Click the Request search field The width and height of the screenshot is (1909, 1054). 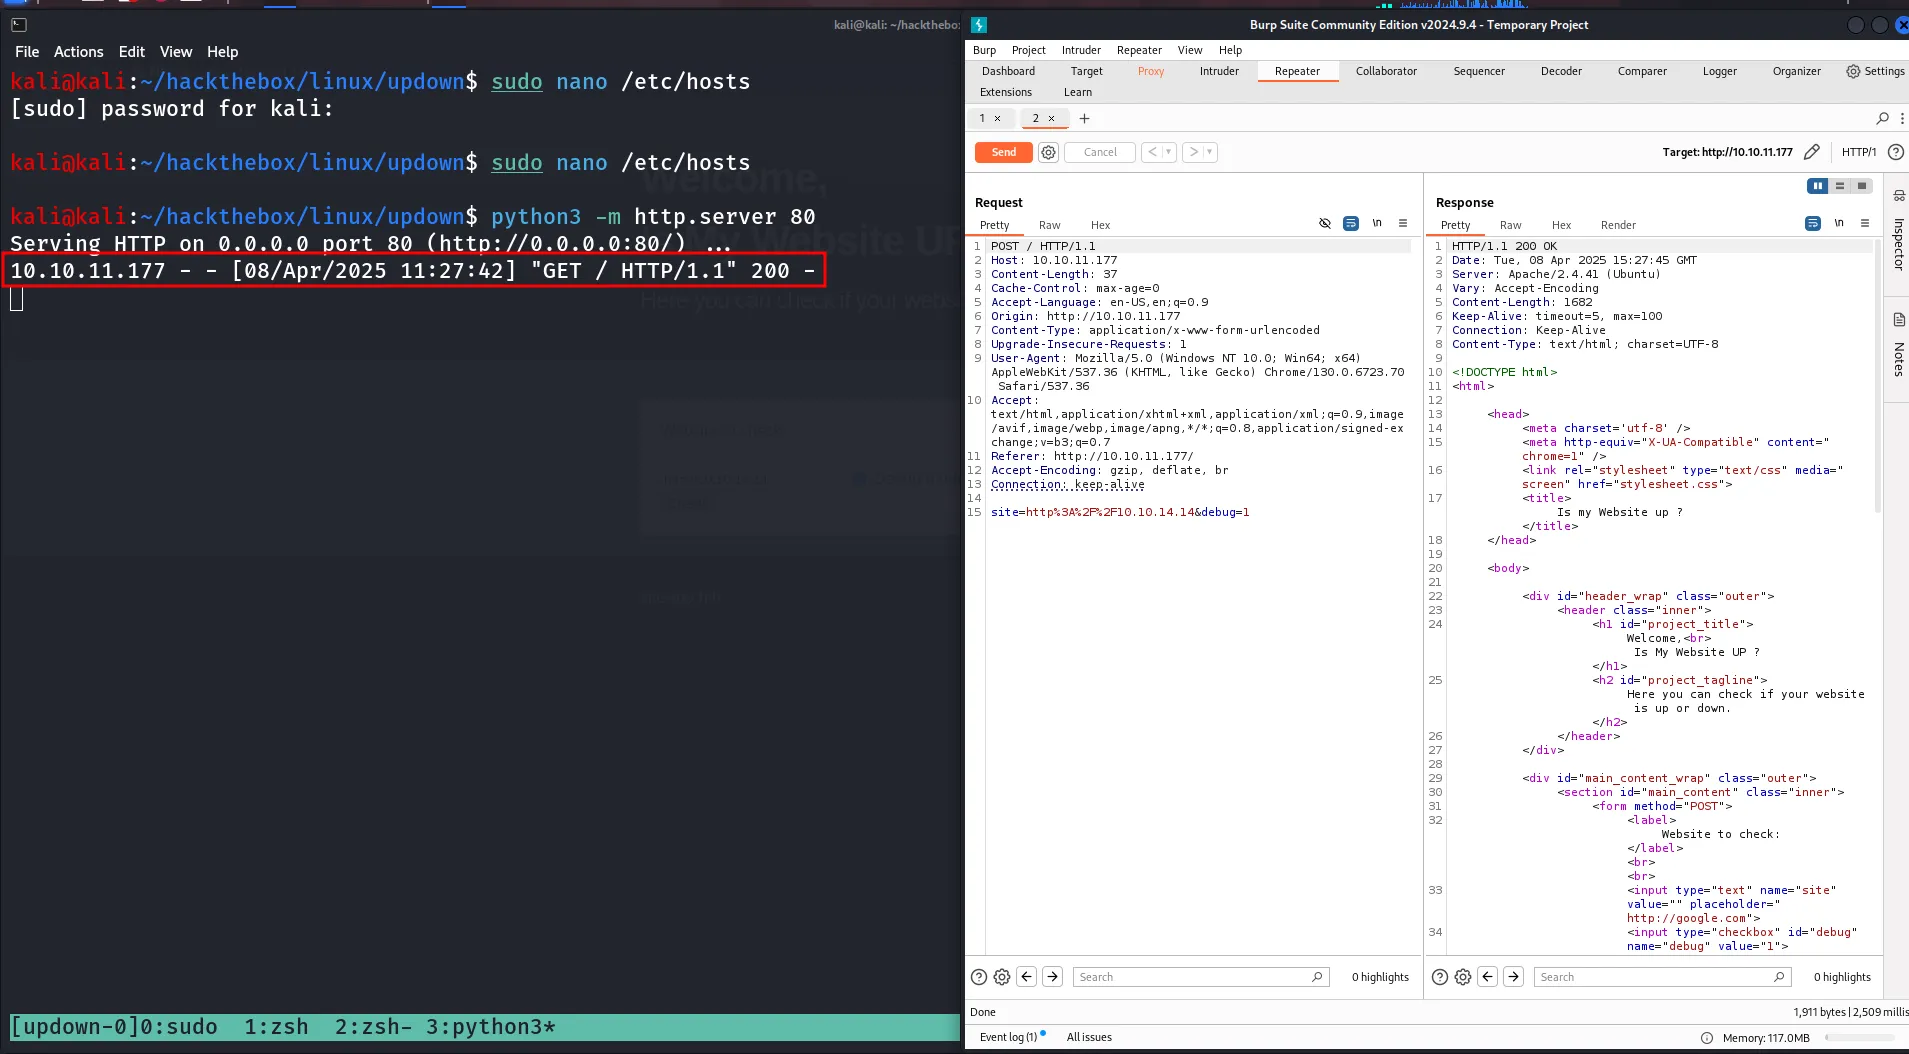(x=1201, y=977)
